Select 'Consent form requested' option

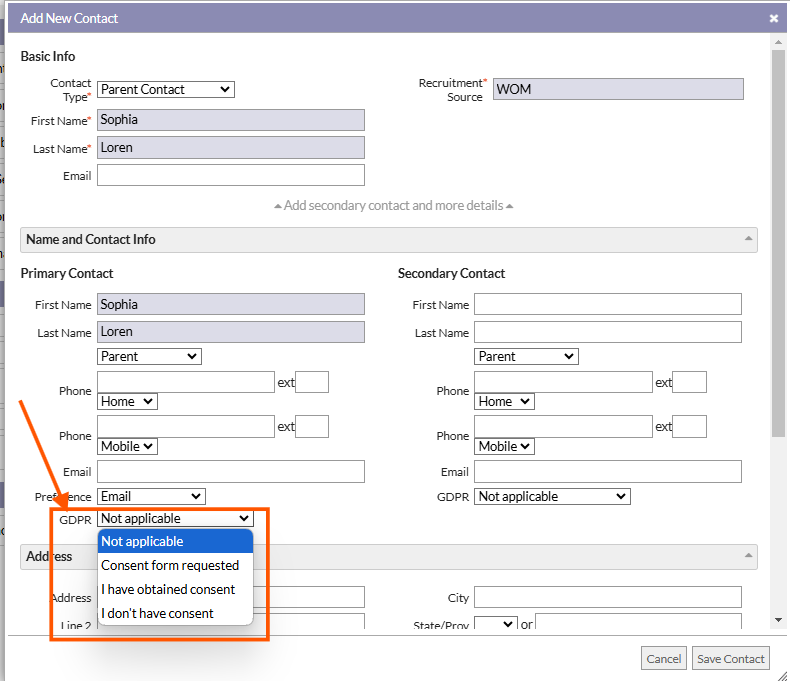(170, 565)
